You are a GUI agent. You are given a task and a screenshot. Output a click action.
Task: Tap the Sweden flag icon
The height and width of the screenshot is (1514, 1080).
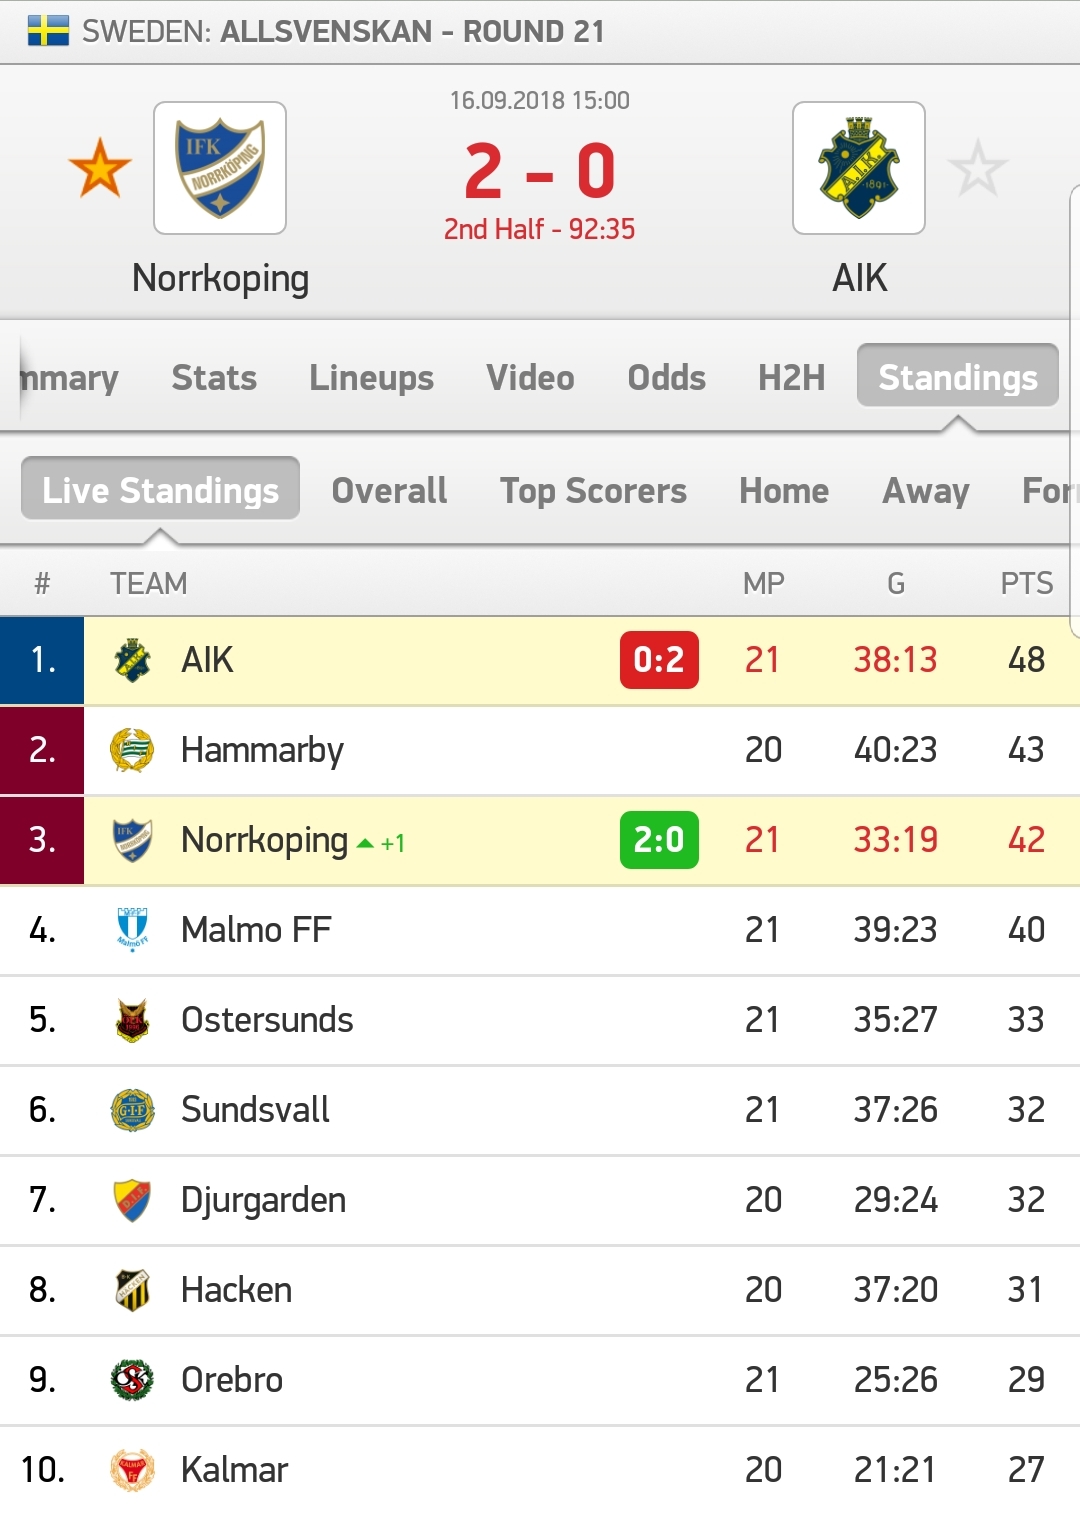[48, 31]
